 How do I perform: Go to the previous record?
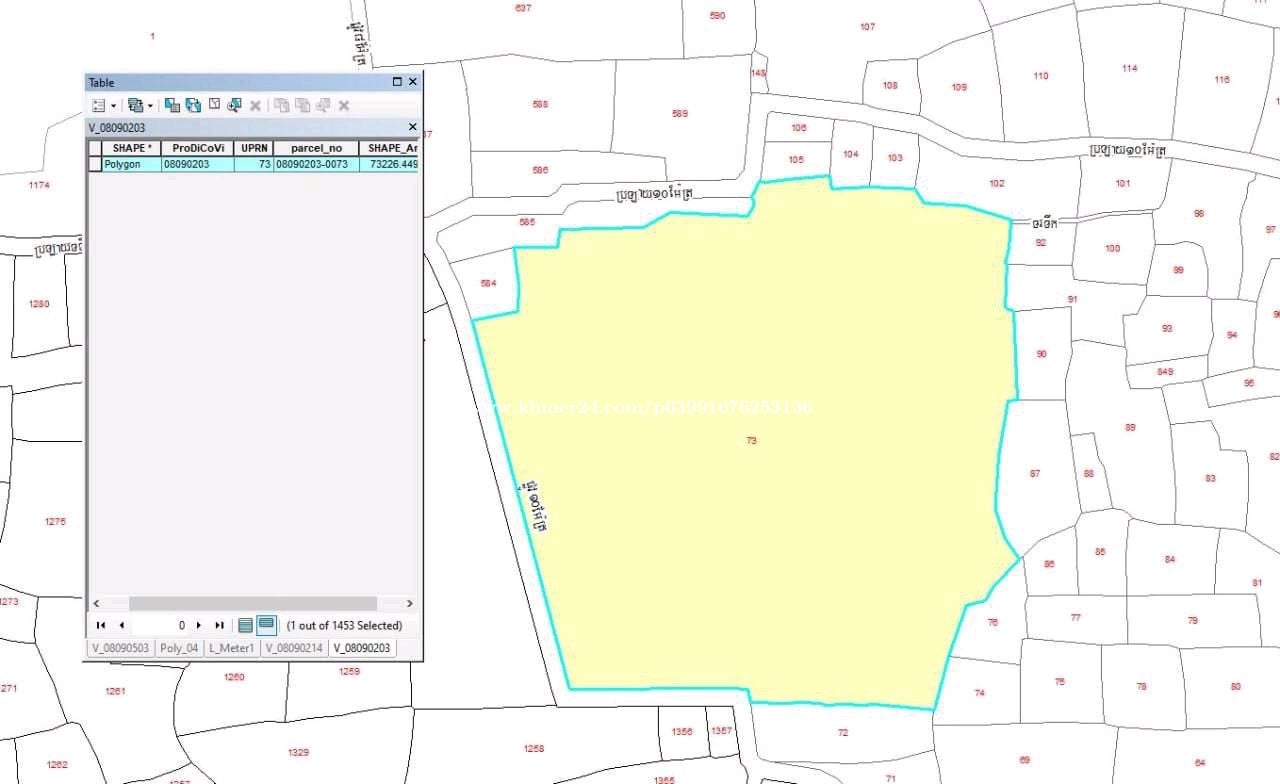pos(121,625)
